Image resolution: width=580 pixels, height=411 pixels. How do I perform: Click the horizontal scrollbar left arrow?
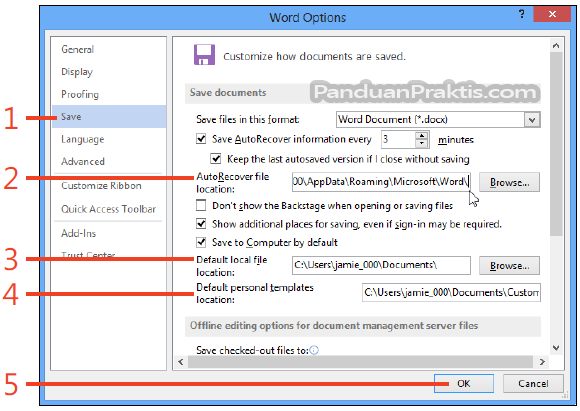tap(181, 361)
